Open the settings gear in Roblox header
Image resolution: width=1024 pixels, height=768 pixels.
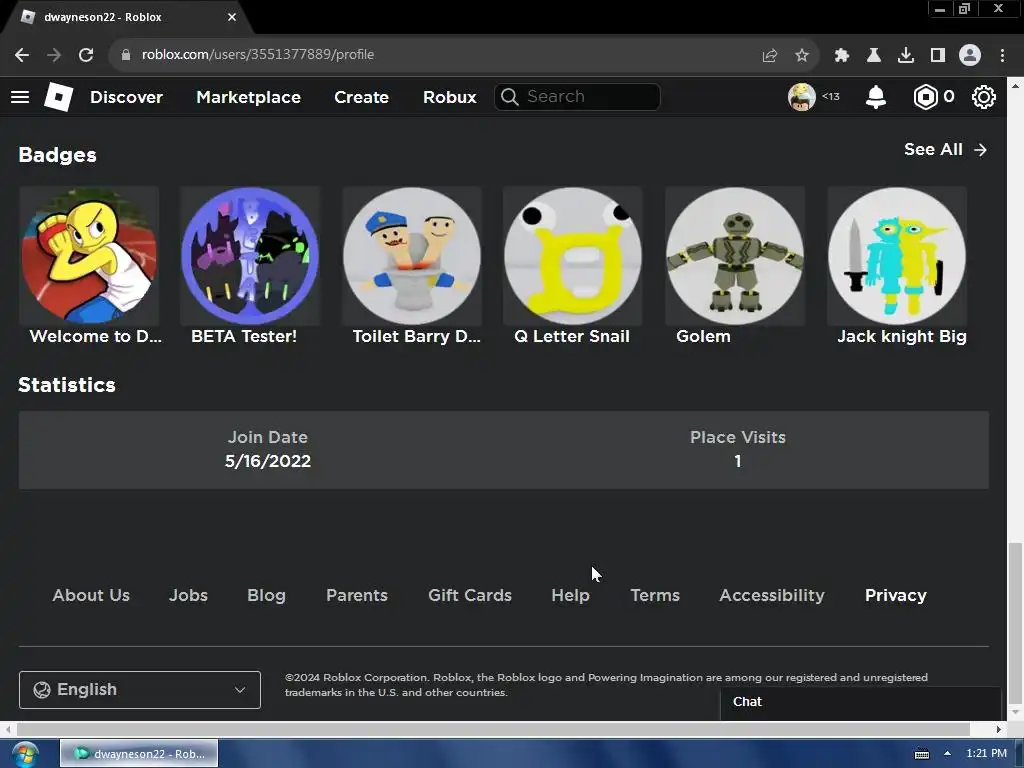pos(984,97)
